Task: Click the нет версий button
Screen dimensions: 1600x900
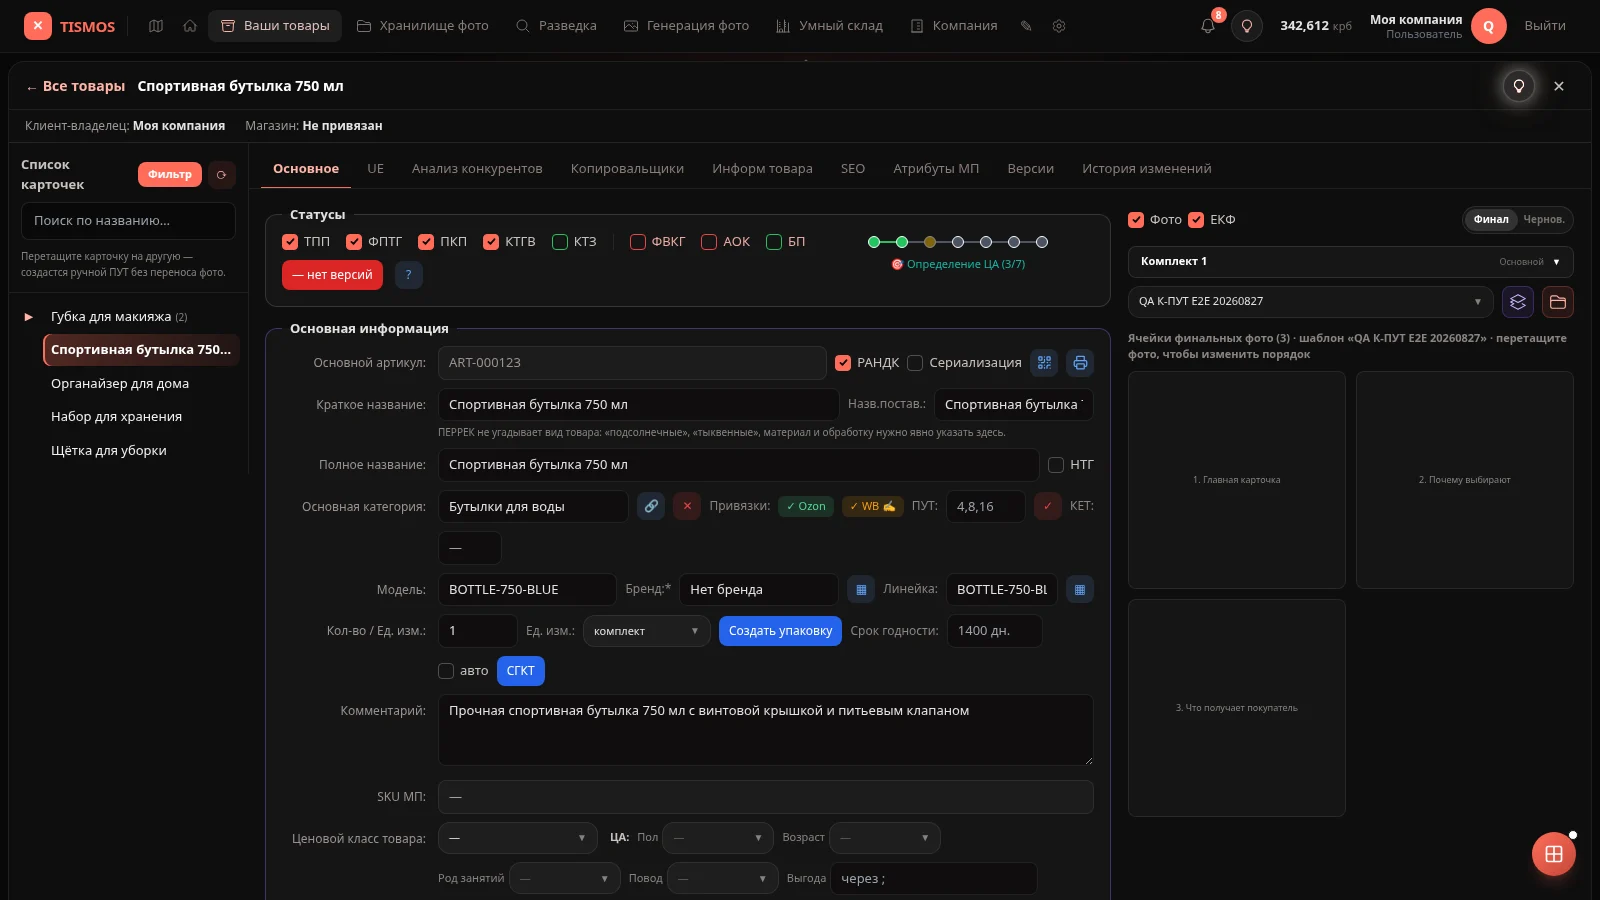Action: point(333,275)
